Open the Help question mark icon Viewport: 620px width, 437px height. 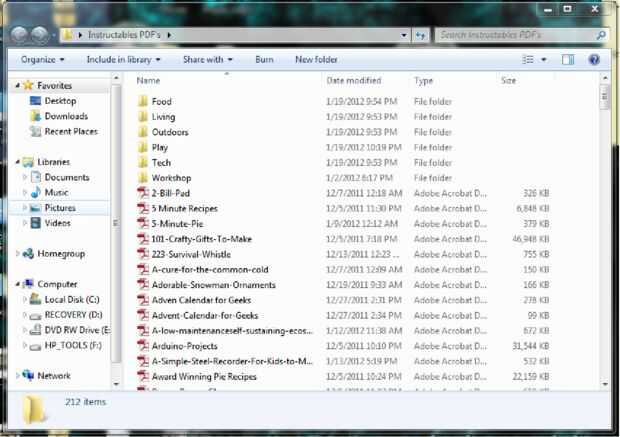click(x=594, y=60)
